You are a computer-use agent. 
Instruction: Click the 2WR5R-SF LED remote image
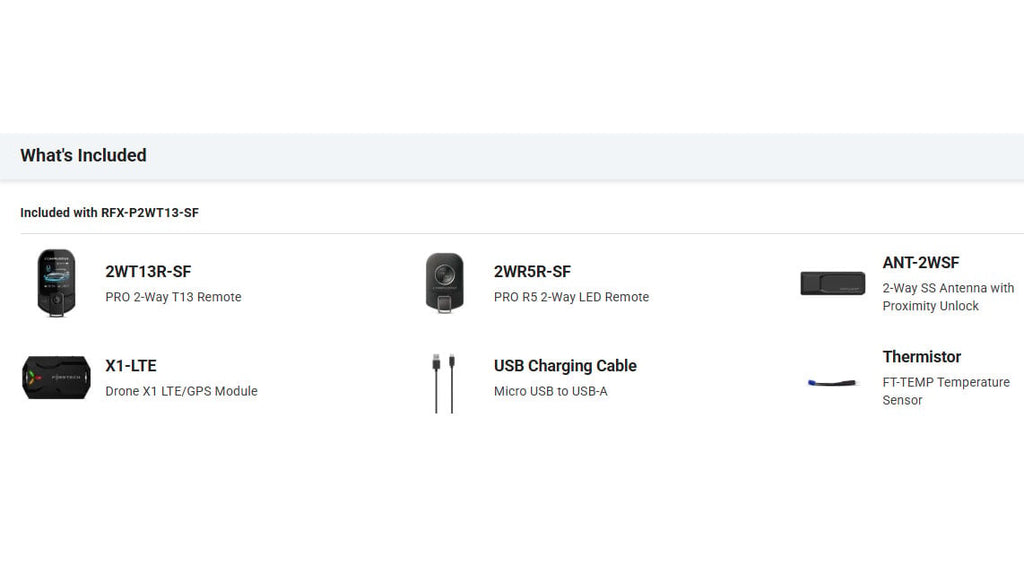point(445,283)
